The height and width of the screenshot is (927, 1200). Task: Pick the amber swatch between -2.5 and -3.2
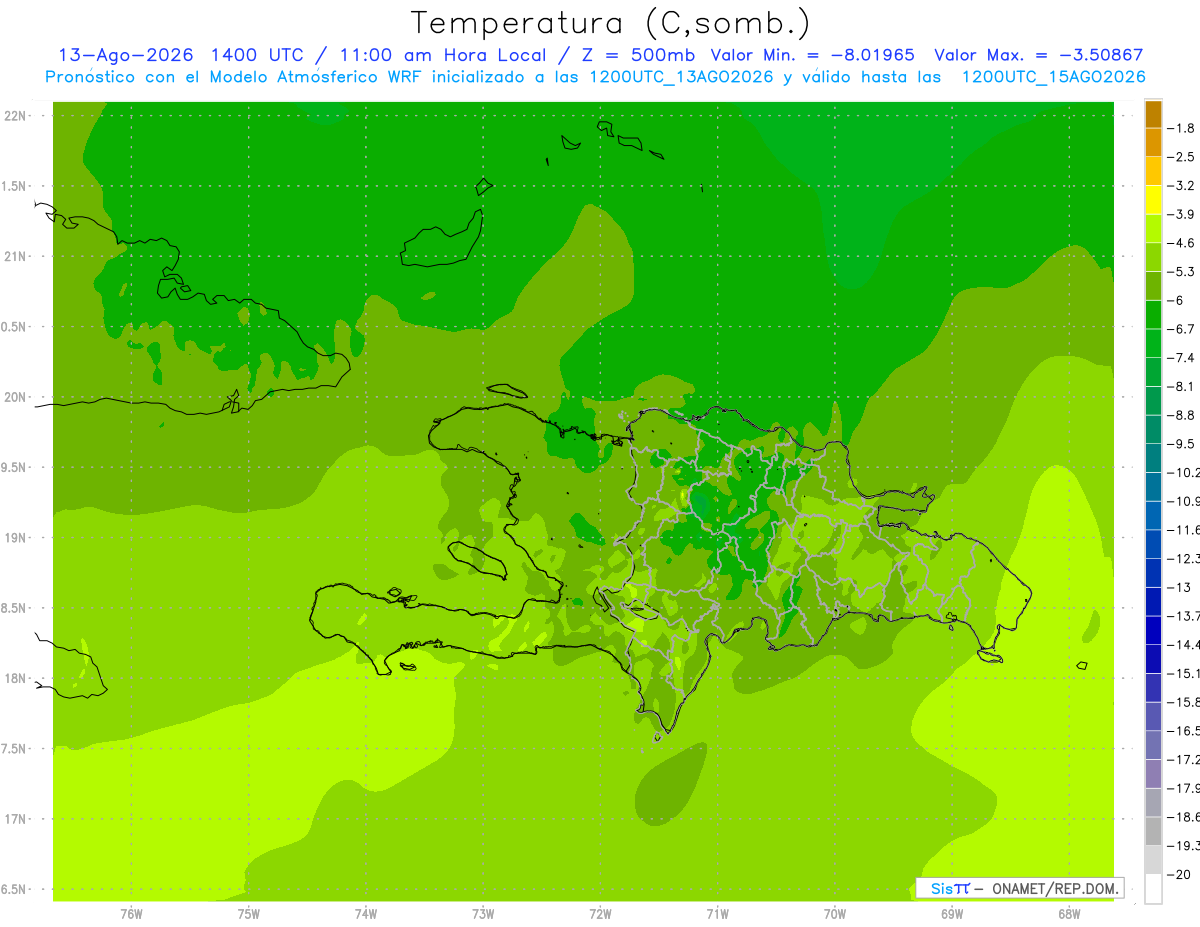point(1153,171)
